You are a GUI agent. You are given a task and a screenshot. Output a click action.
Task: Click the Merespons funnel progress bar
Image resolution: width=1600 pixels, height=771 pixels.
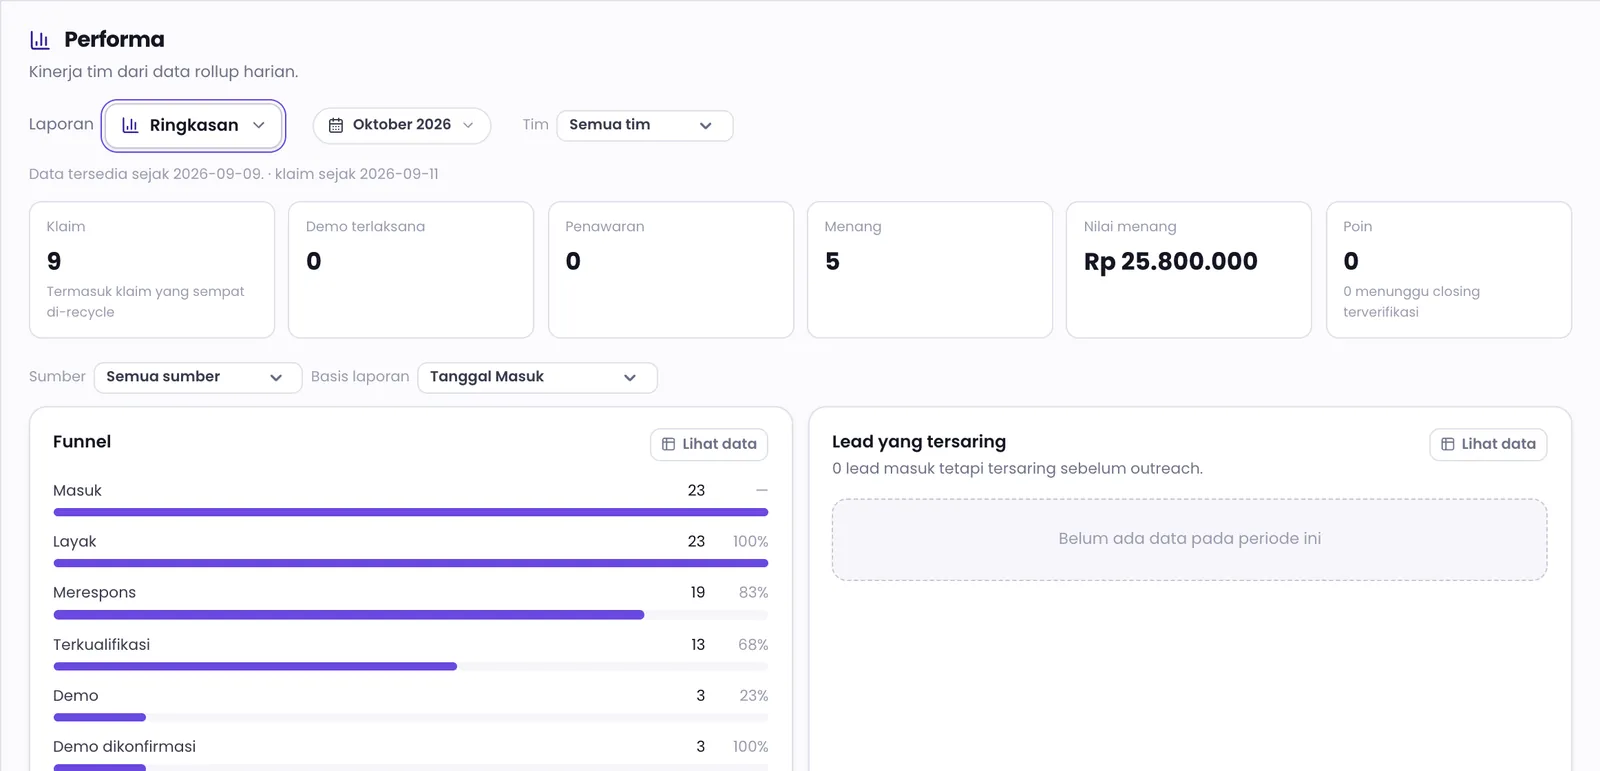411,615
